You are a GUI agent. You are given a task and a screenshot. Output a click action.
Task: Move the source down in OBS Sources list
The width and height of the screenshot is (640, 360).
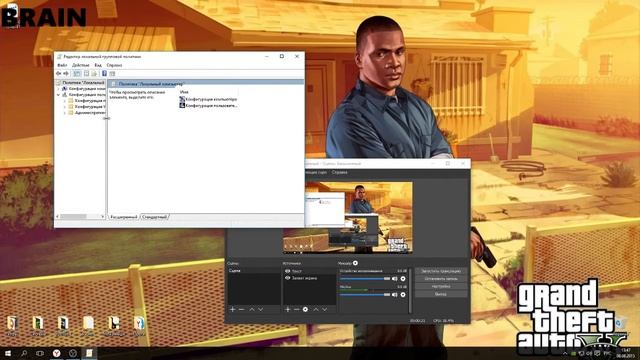(x=324, y=309)
